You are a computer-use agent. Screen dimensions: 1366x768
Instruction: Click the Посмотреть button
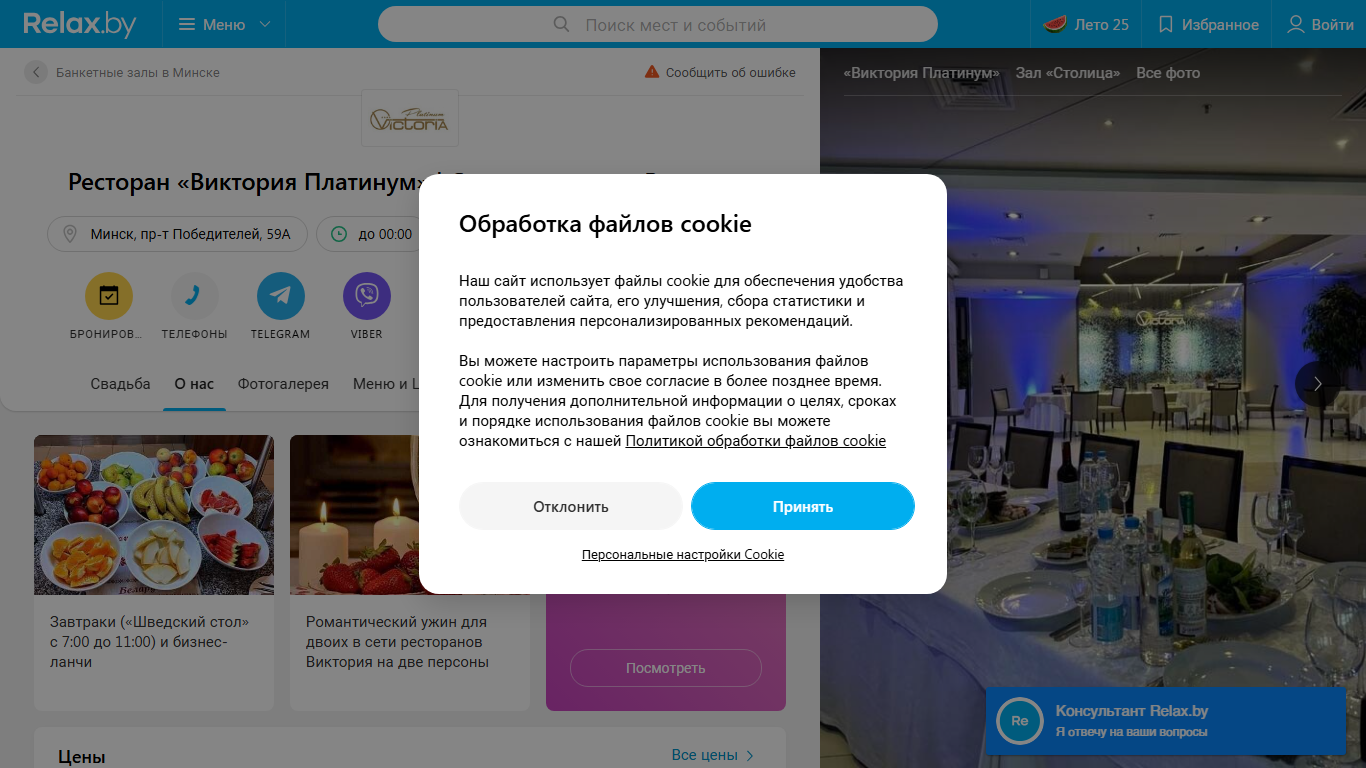666,668
